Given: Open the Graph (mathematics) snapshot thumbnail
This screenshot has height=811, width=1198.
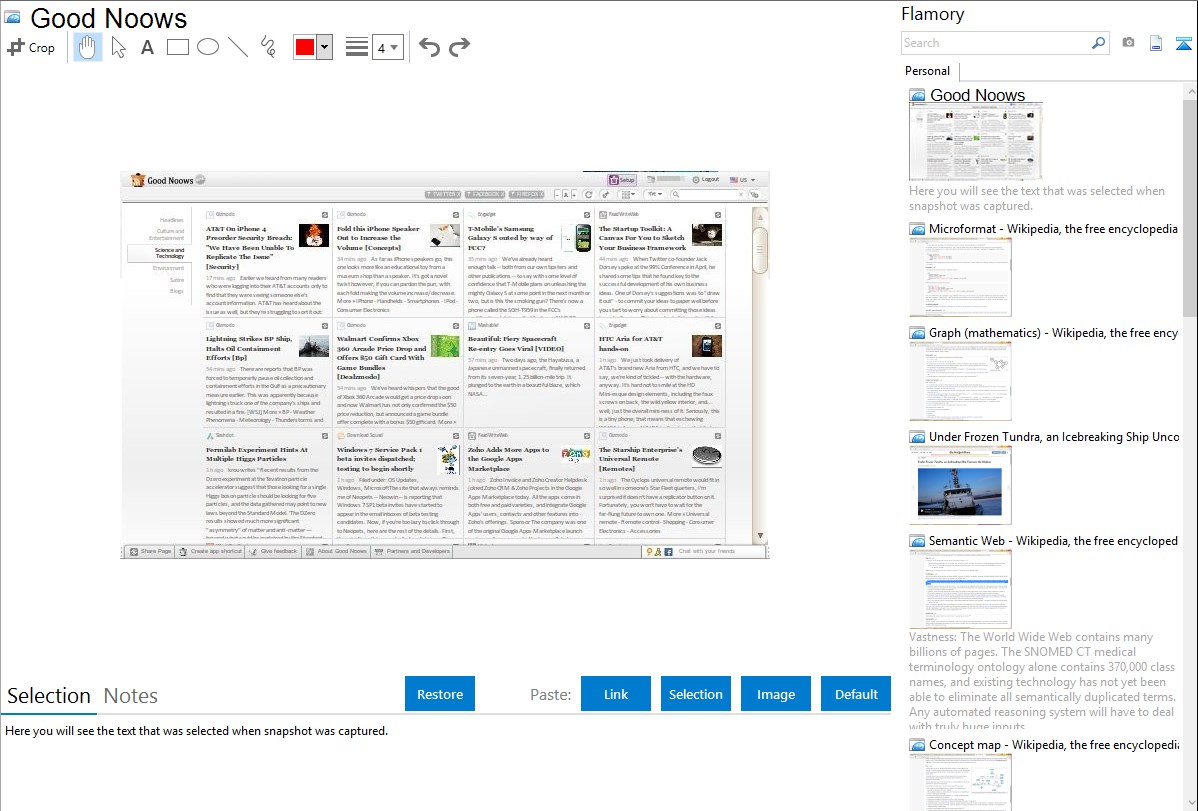Looking at the screenshot, I should coord(960,381).
